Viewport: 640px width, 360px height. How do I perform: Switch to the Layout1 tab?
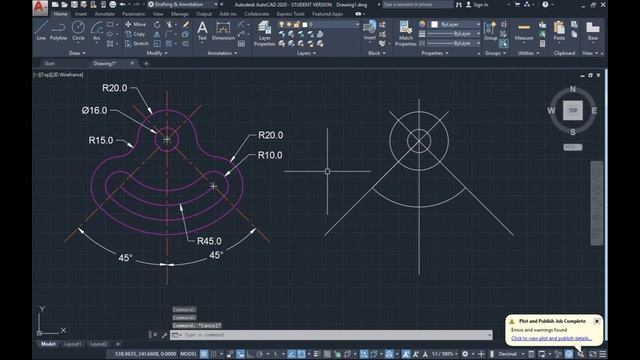tap(72, 344)
